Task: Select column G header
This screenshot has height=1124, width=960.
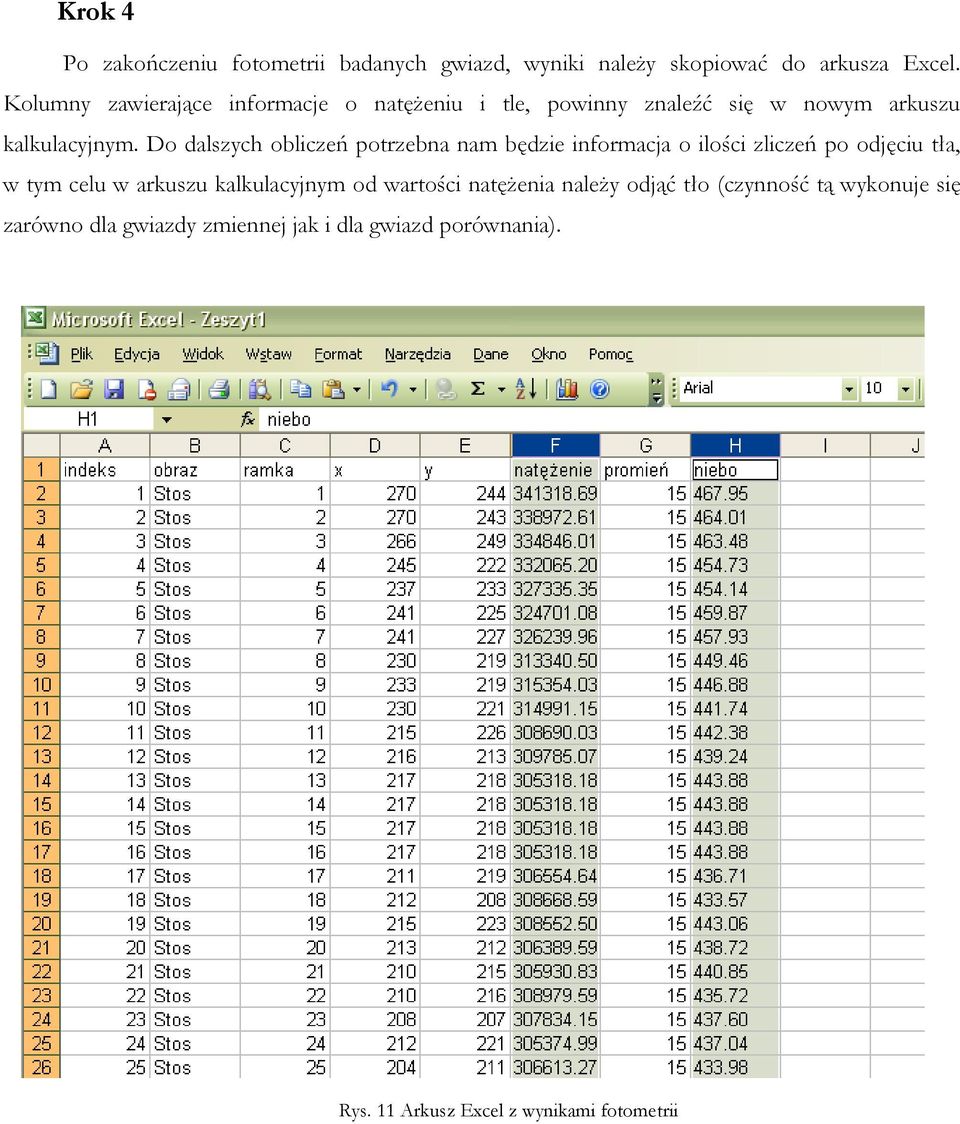Action: click(646, 445)
